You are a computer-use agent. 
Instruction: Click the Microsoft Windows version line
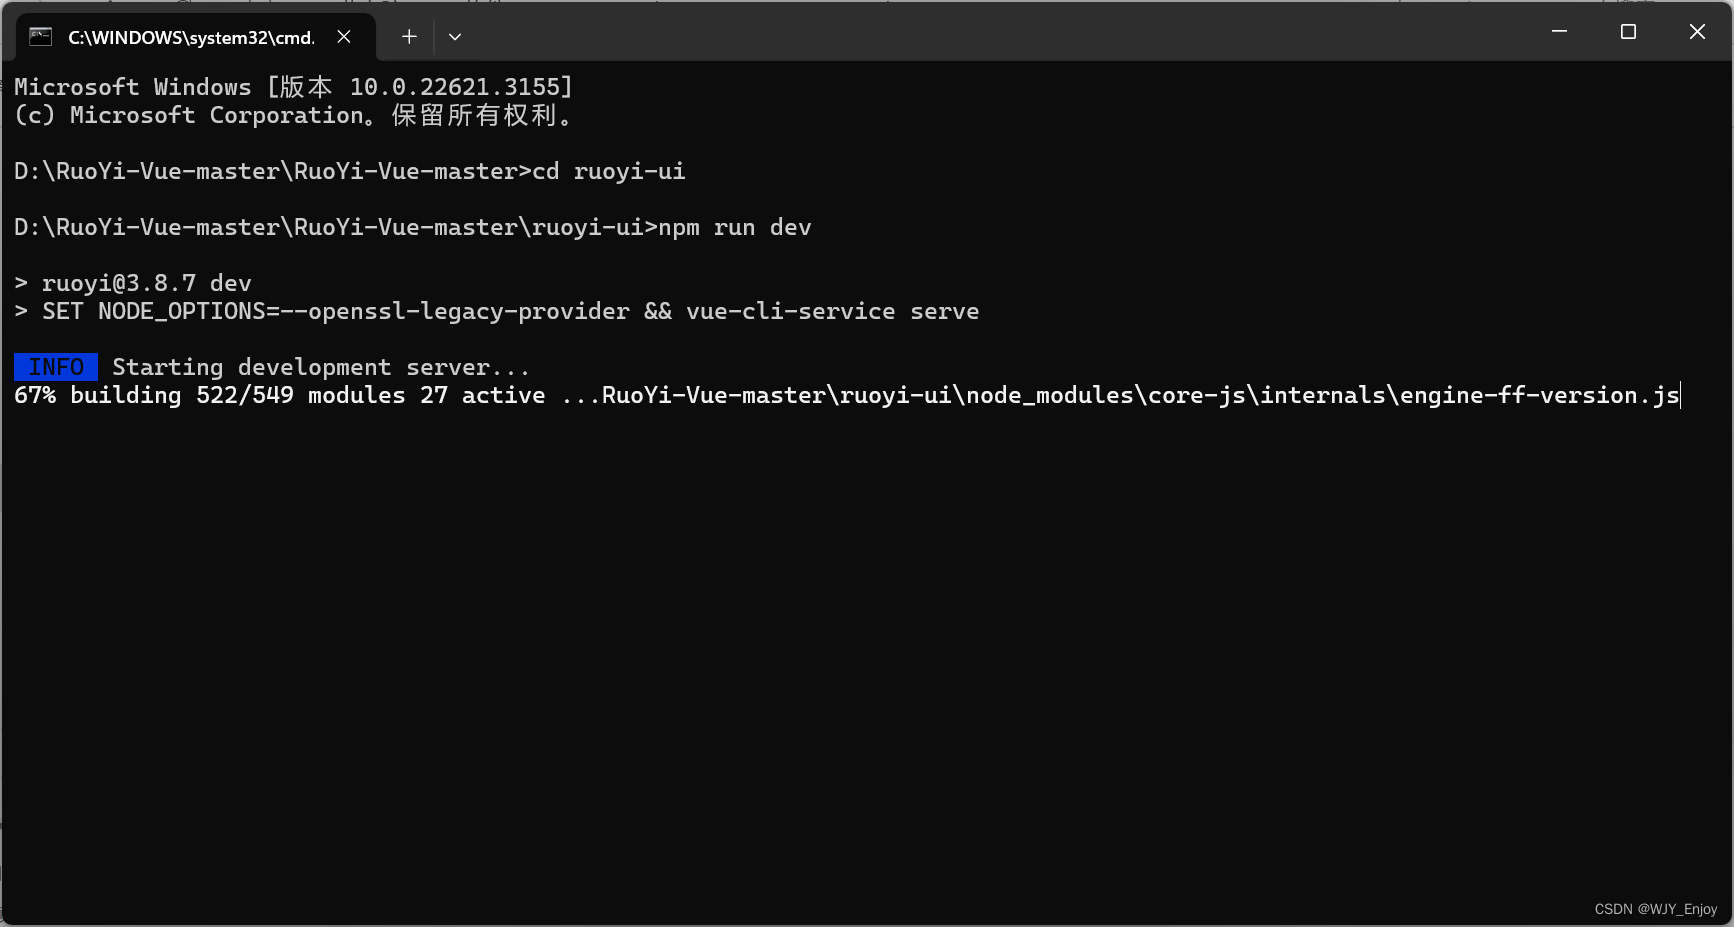click(x=293, y=87)
